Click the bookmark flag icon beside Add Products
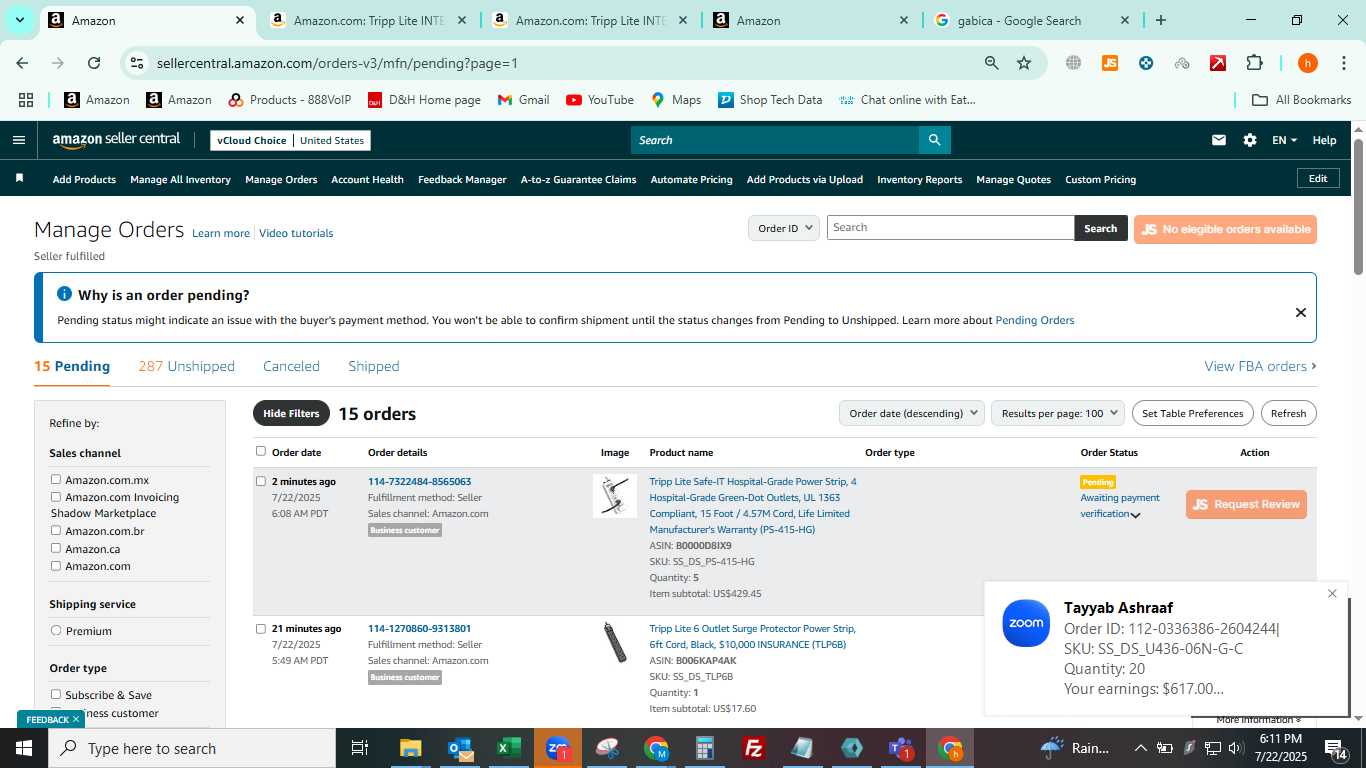This screenshot has height=768, width=1366. pyautogui.click(x=19, y=178)
